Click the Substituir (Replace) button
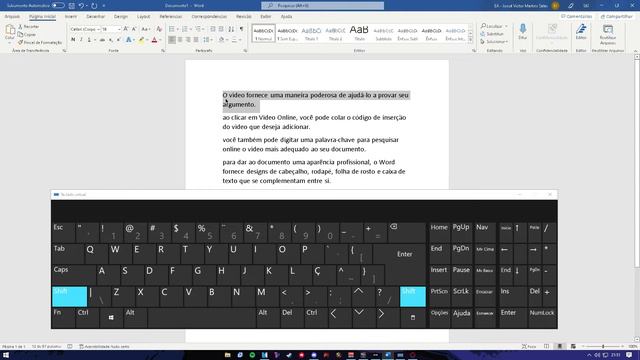This screenshot has width=640, height=360. pos(492,34)
